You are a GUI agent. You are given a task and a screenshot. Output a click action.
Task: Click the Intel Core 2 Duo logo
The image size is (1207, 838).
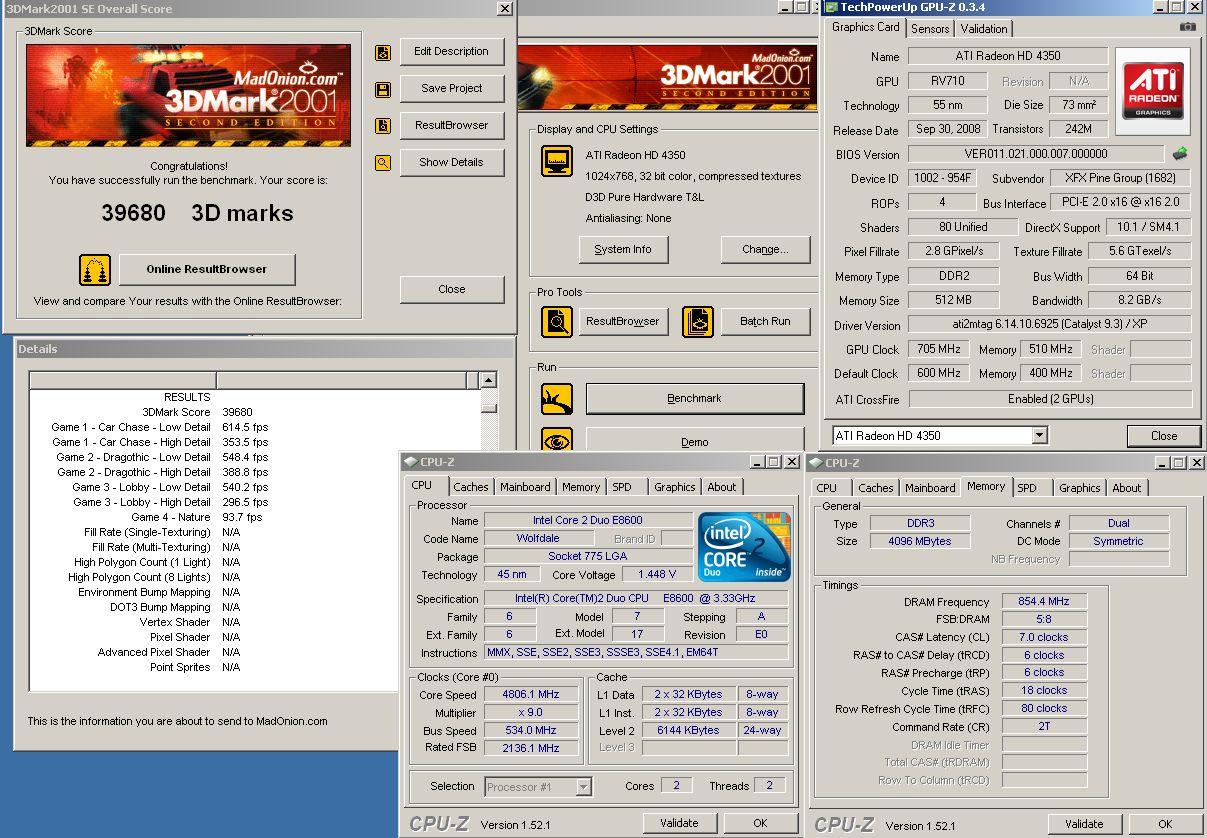pyautogui.click(x=745, y=546)
